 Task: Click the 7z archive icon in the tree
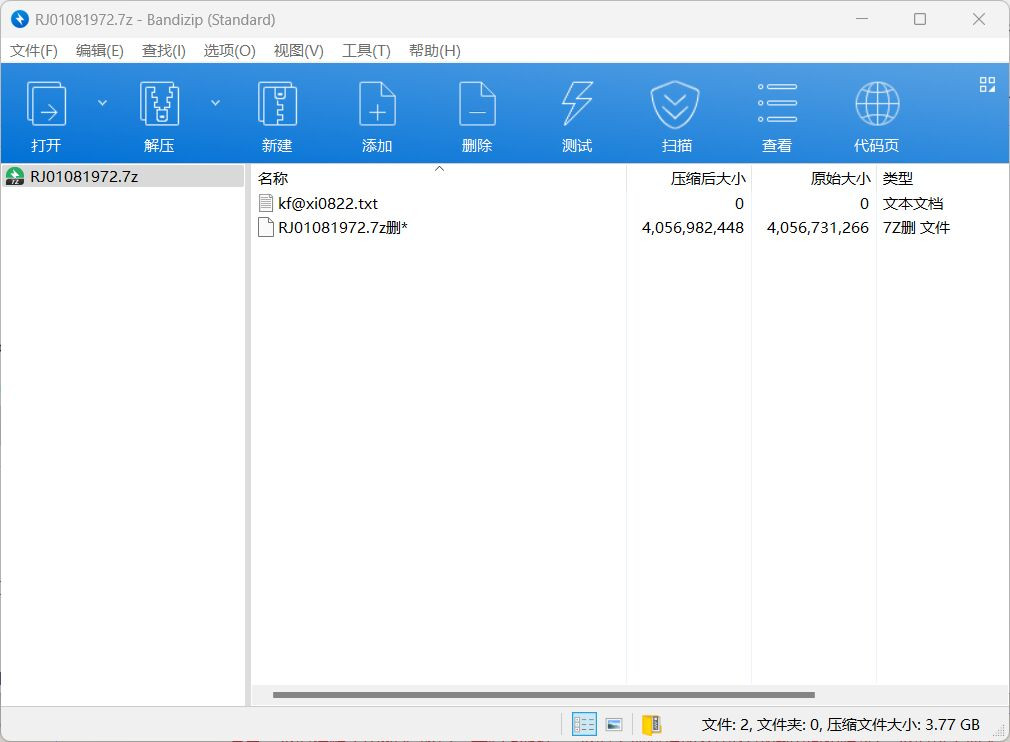click(x=15, y=176)
